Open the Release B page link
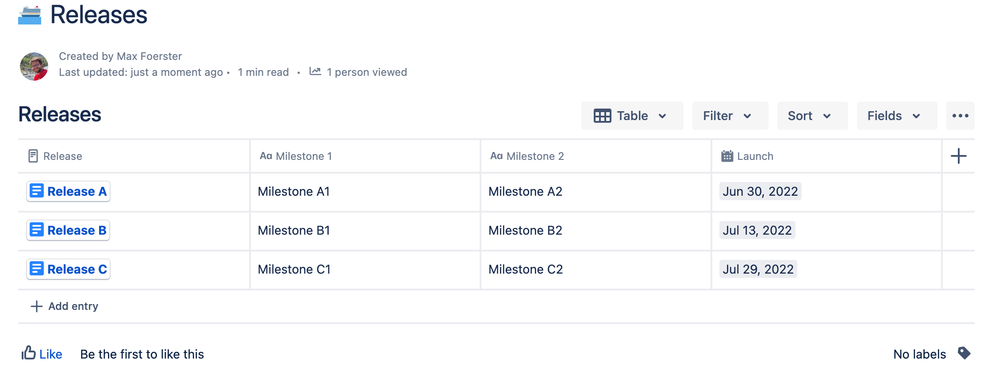The height and width of the screenshot is (372, 999). point(68,230)
